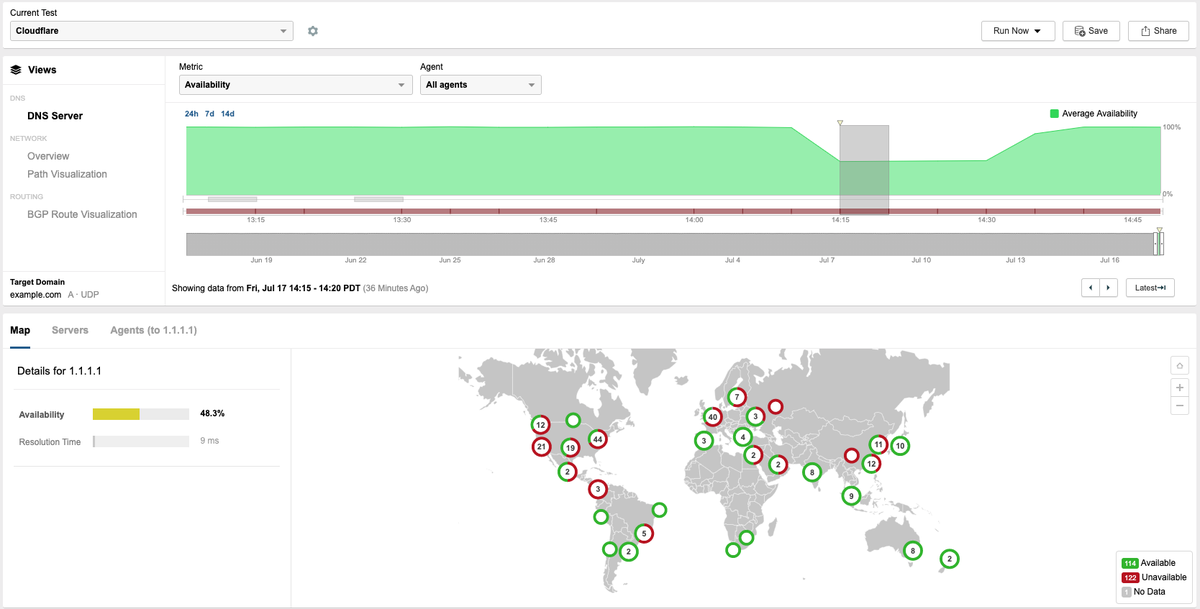Screen dimensions: 1200x609
Task: Open the Agents (to 1.1.1.1) tab
Action: point(153,330)
